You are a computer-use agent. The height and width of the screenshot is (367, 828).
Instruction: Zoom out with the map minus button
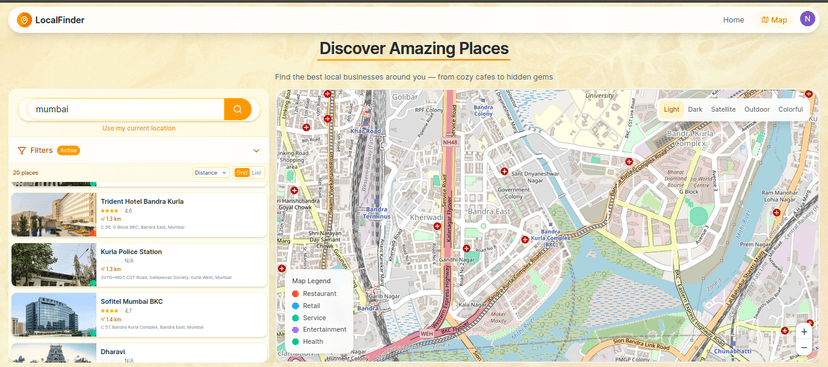pos(804,347)
